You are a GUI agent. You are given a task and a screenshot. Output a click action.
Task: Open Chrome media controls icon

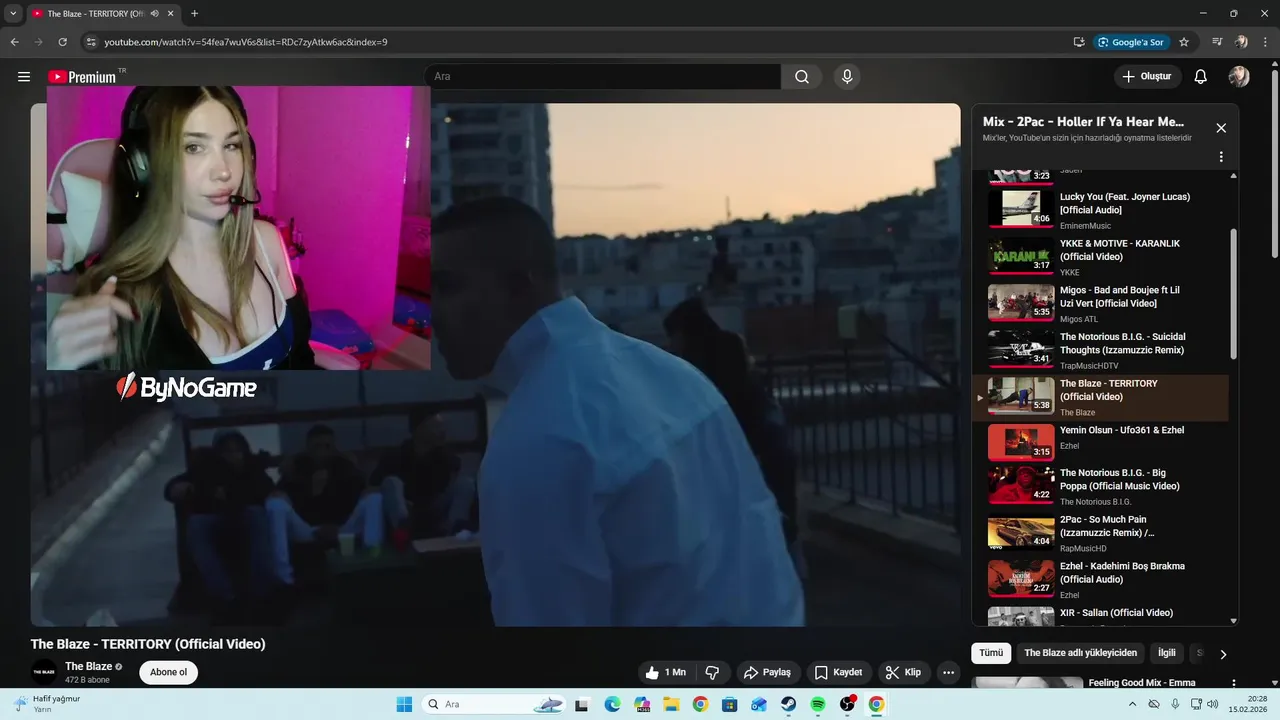(1217, 42)
